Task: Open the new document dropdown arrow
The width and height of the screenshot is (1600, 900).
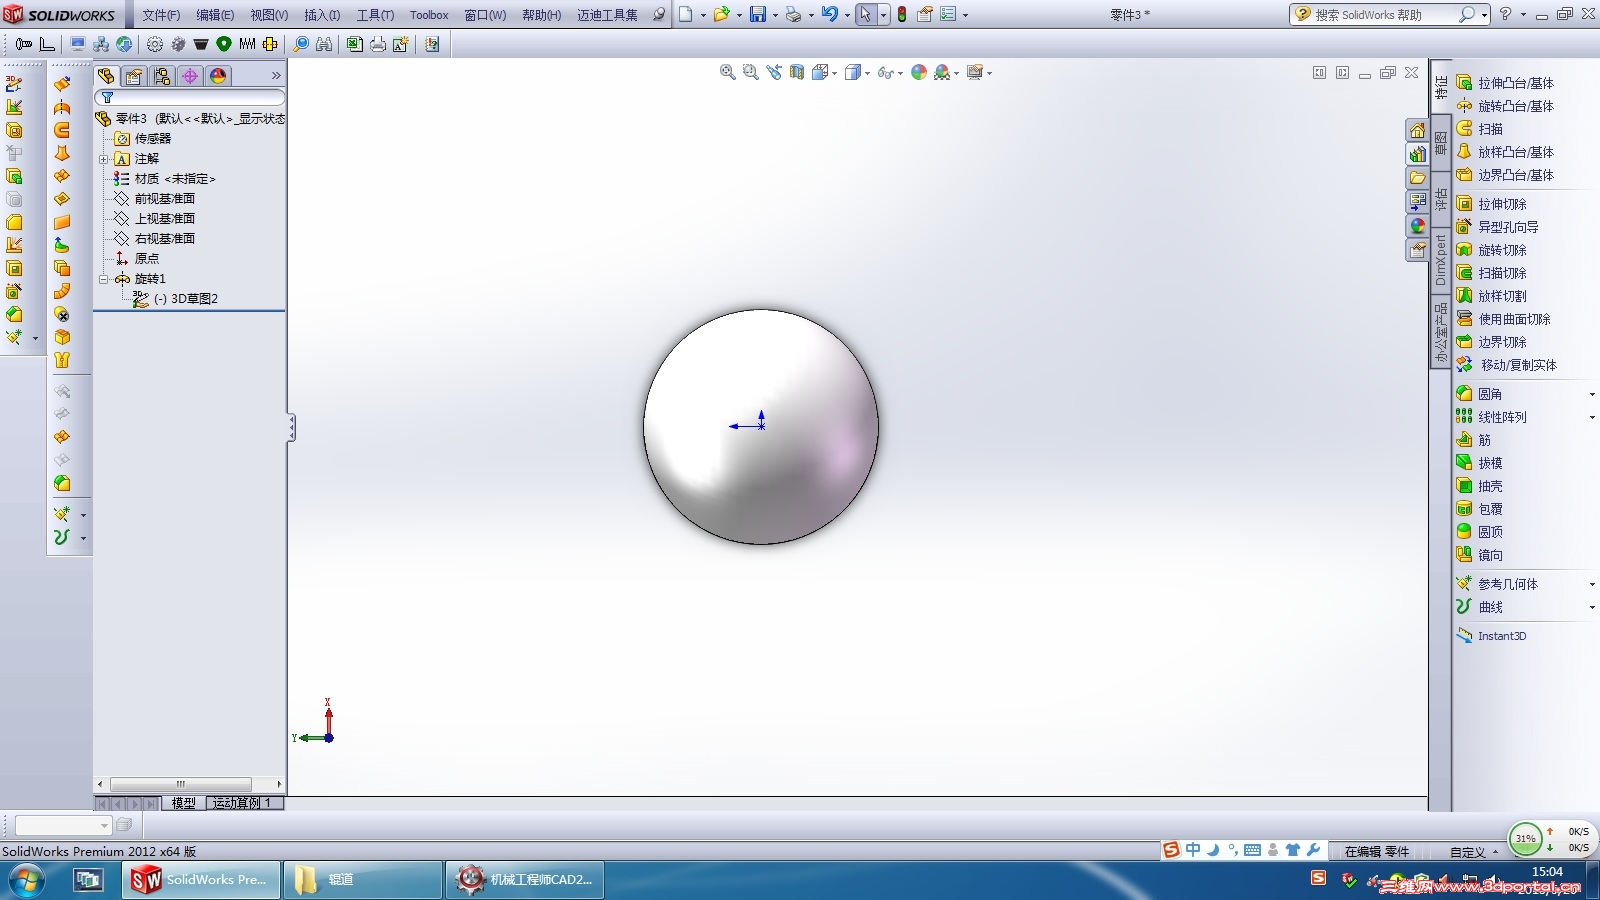Action: (703, 15)
